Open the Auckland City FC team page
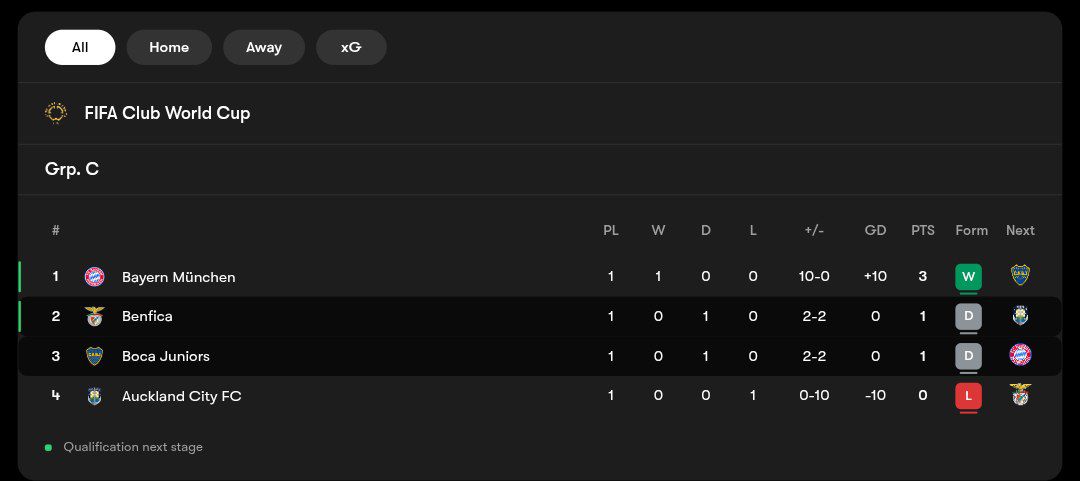The image size is (1080, 481). pyautogui.click(x=182, y=396)
